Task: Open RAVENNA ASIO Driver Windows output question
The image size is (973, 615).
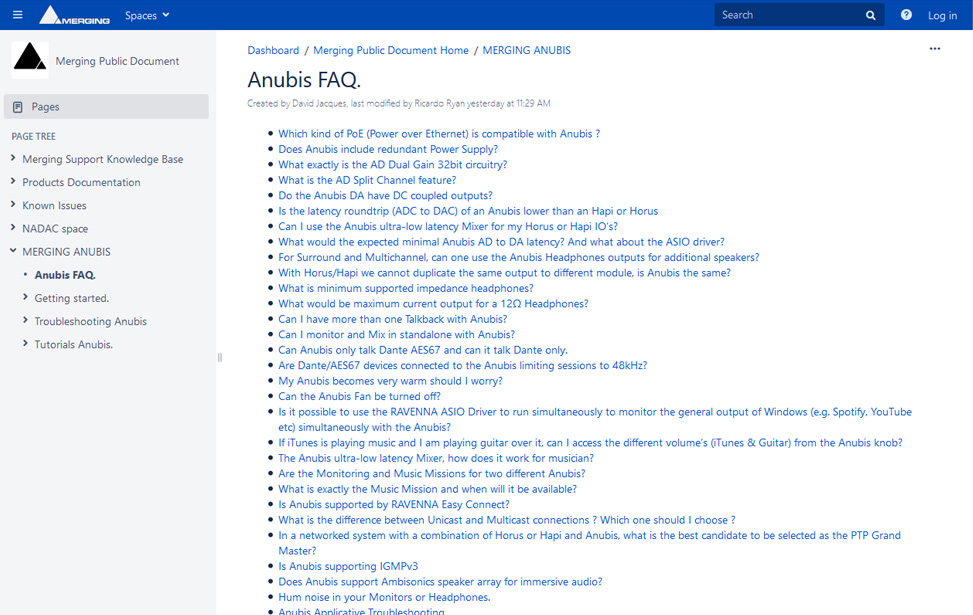Action: pos(595,420)
